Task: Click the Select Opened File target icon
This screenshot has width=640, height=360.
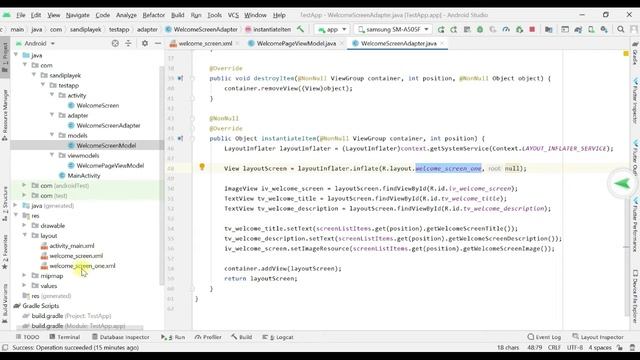Action: [115, 43]
